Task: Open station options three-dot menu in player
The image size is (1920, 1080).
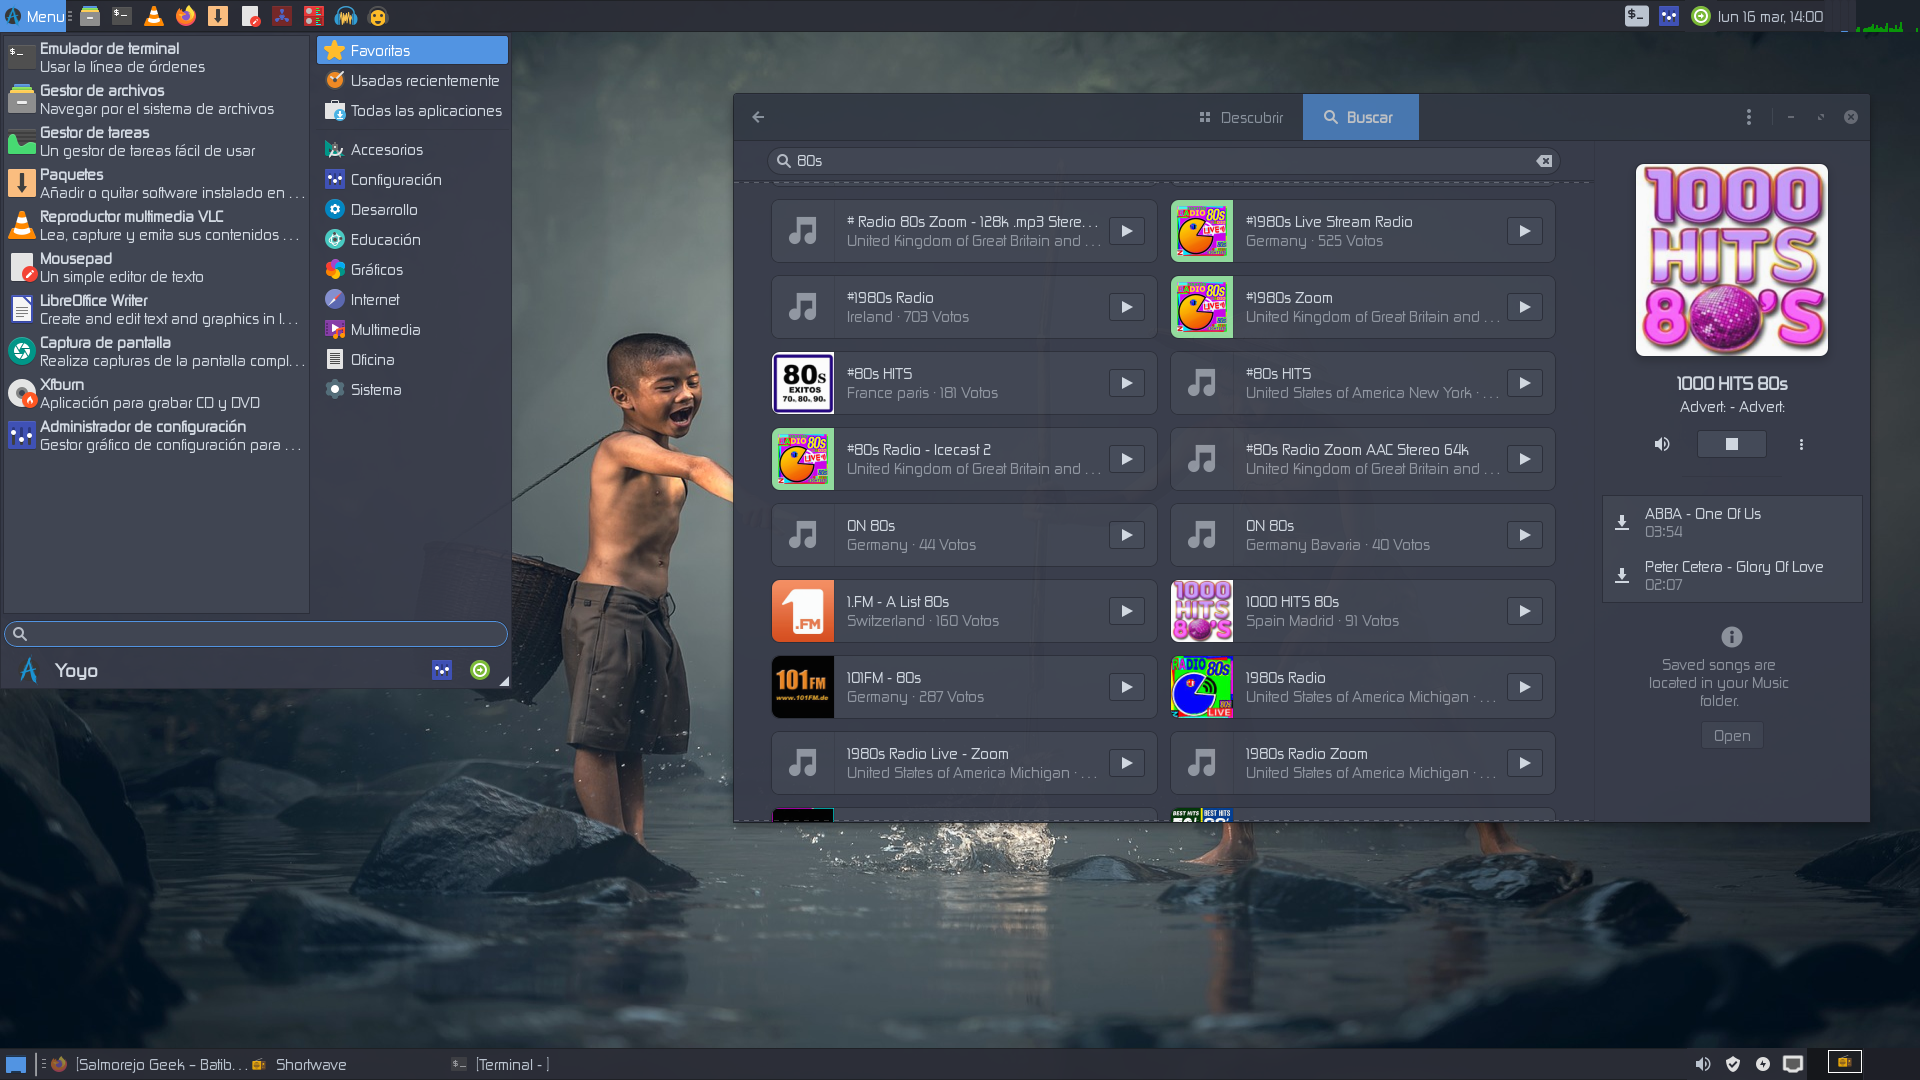Action: tap(1801, 444)
